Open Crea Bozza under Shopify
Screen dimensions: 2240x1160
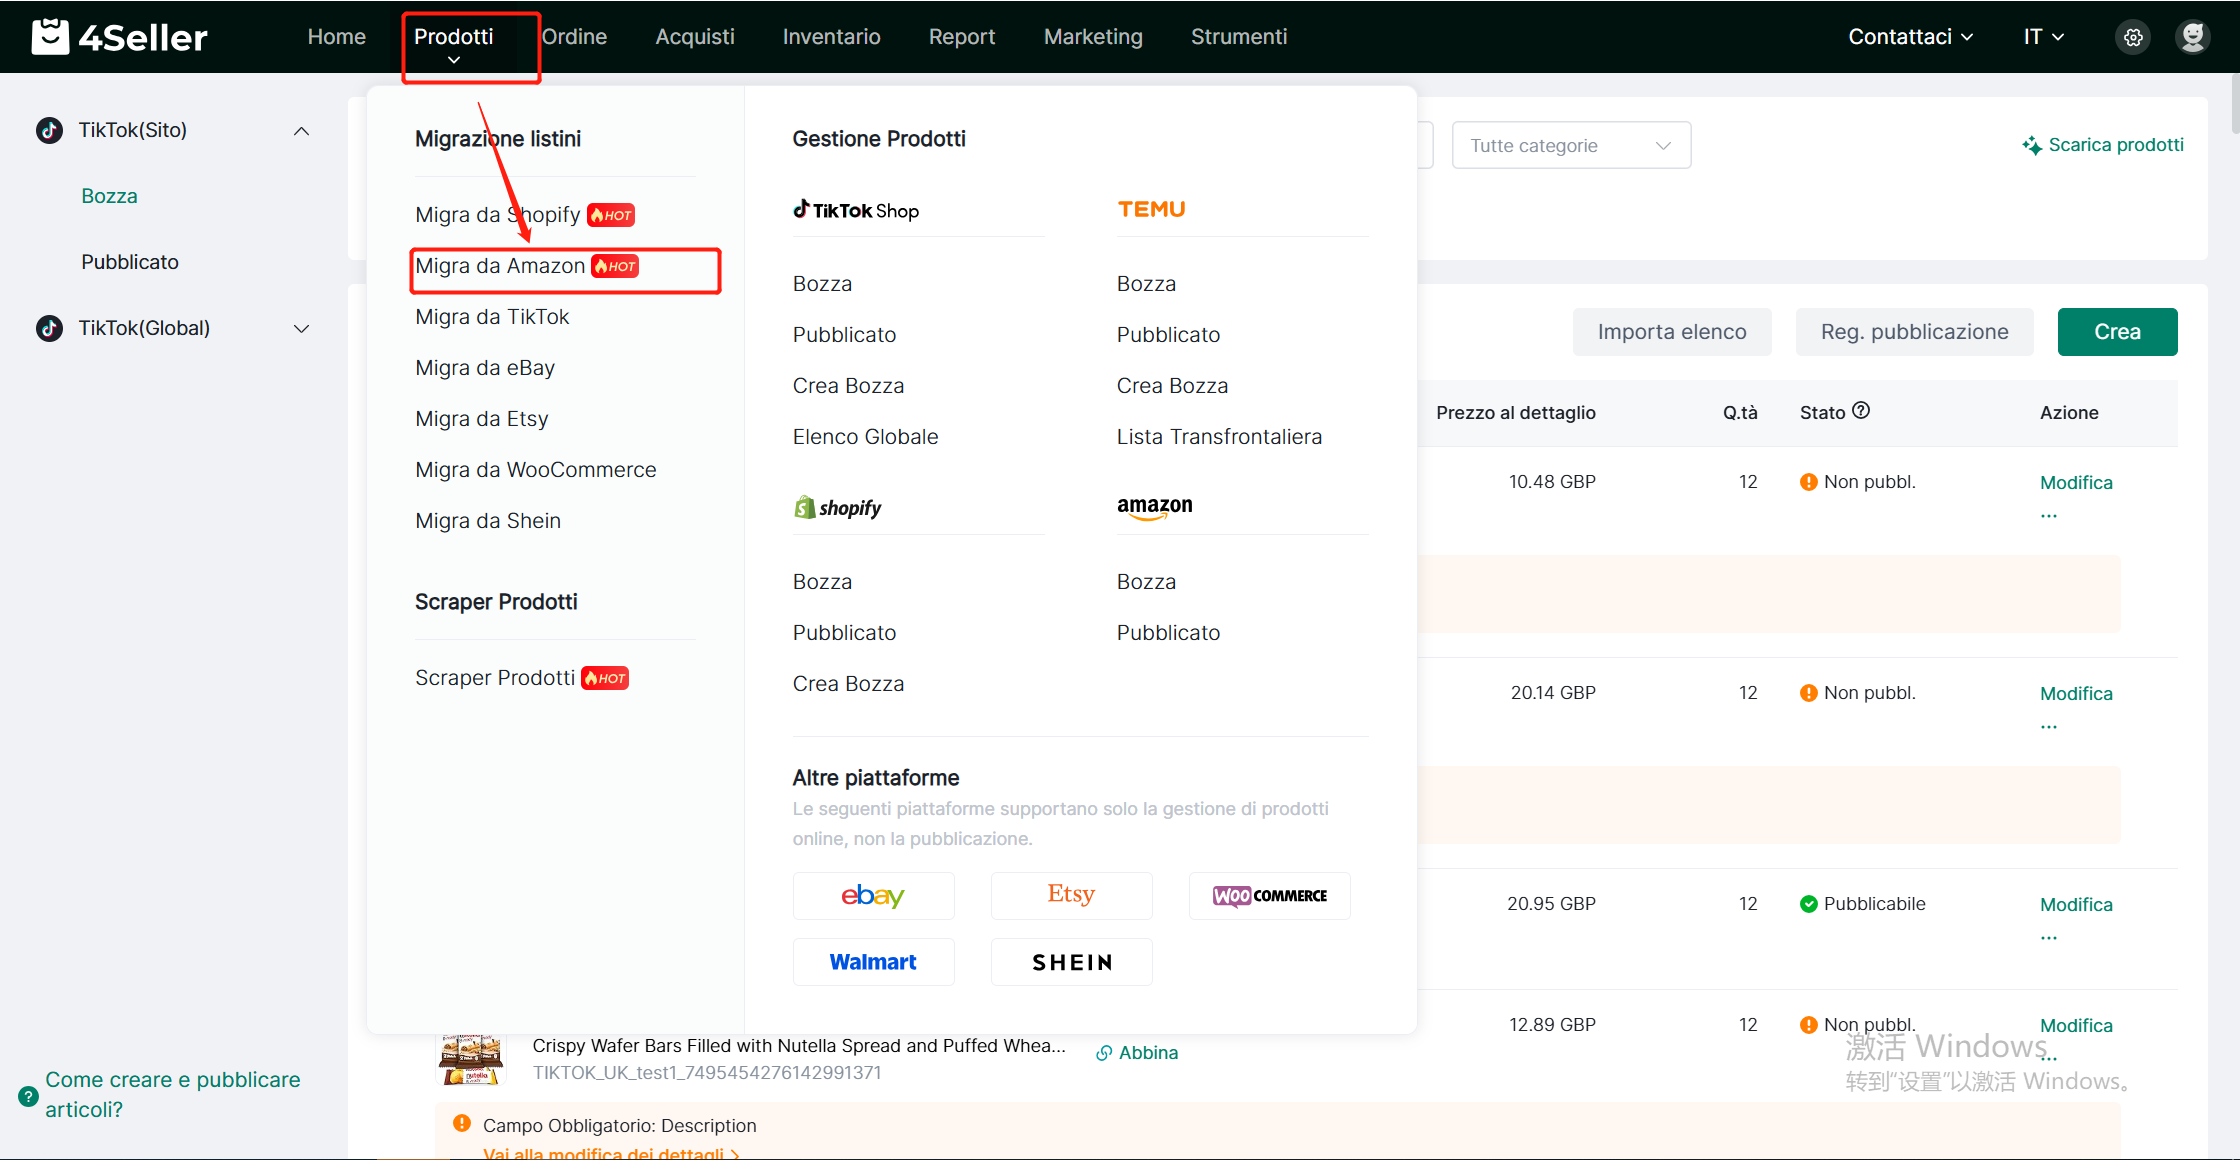(x=848, y=684)
